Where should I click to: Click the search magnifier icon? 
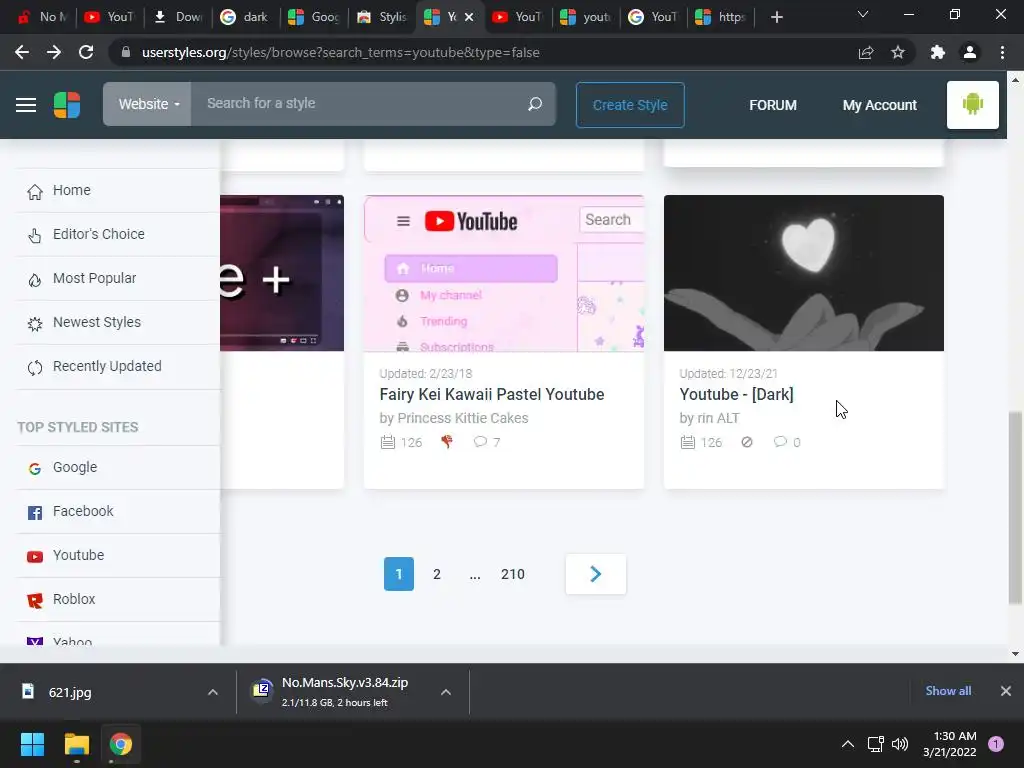point(535,104)
